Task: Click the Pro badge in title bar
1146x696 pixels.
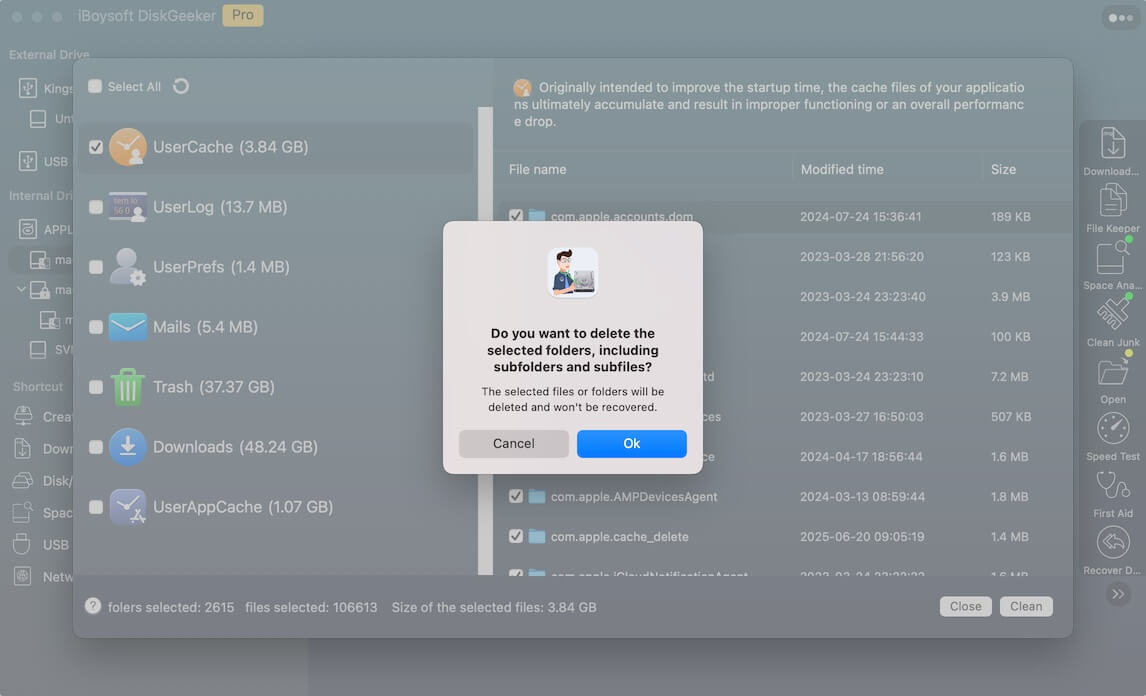Action: pos(243,15)
